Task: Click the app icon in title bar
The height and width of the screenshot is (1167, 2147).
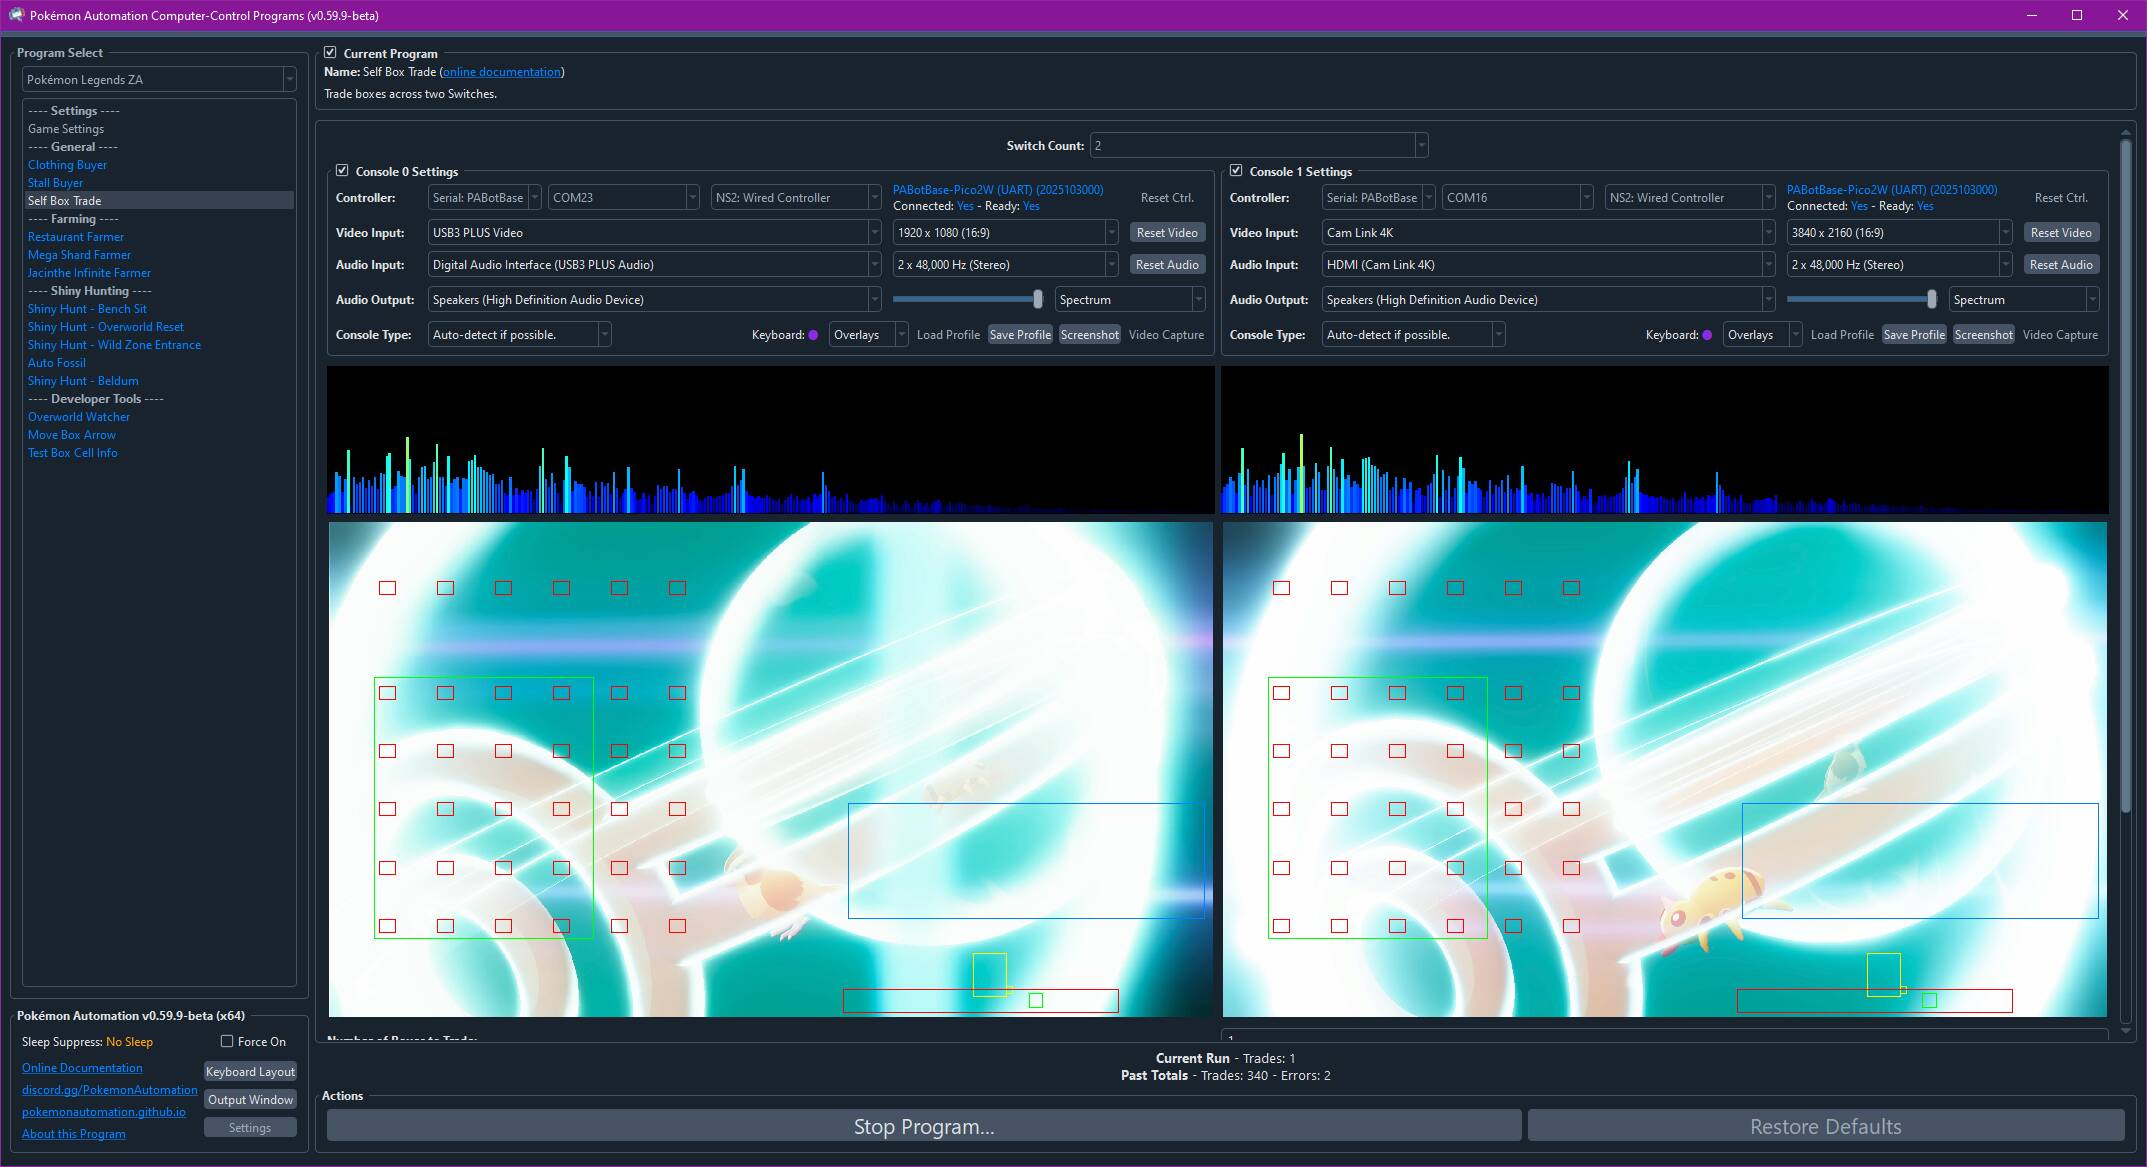Action: (16, 15)
